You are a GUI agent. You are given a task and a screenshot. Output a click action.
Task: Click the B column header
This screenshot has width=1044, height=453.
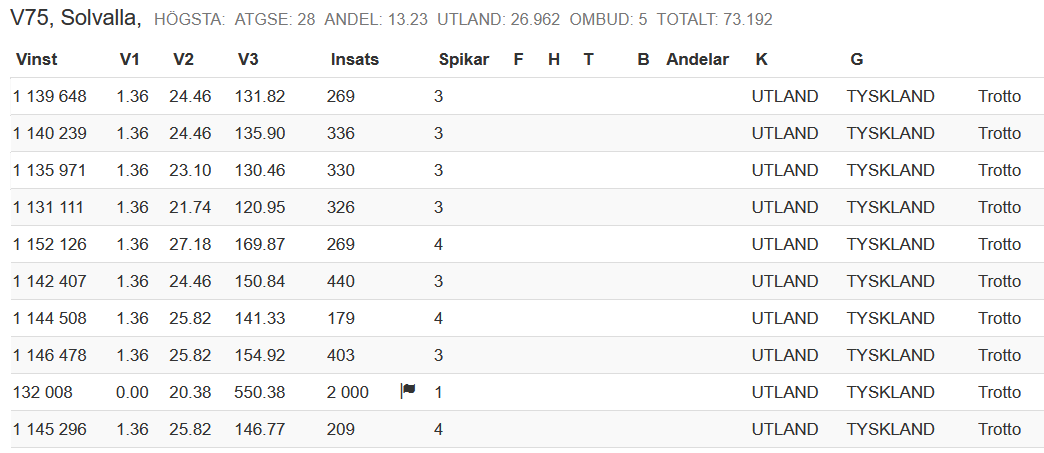coord(643,59)
